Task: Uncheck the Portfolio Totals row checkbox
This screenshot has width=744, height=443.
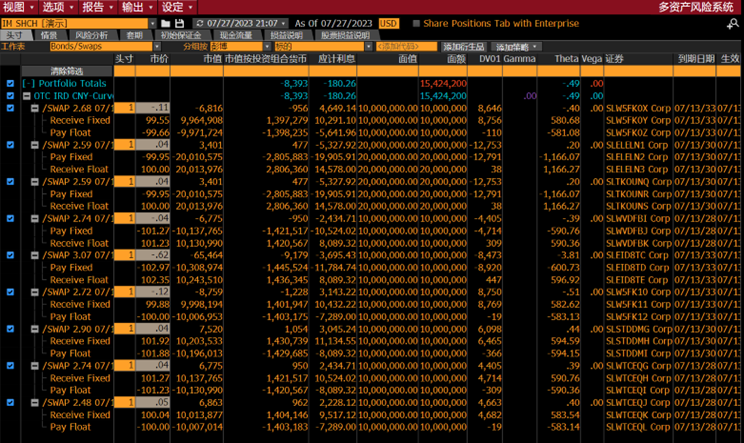Action: point(10,83)
